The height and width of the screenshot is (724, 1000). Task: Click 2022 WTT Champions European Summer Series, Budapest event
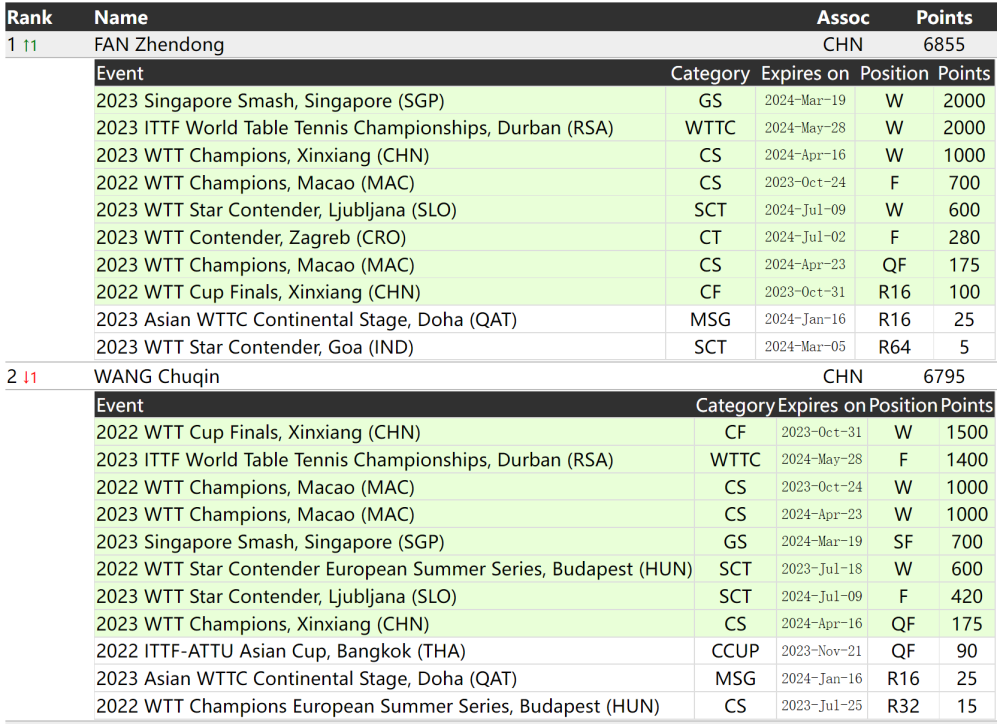coord(378,707)
